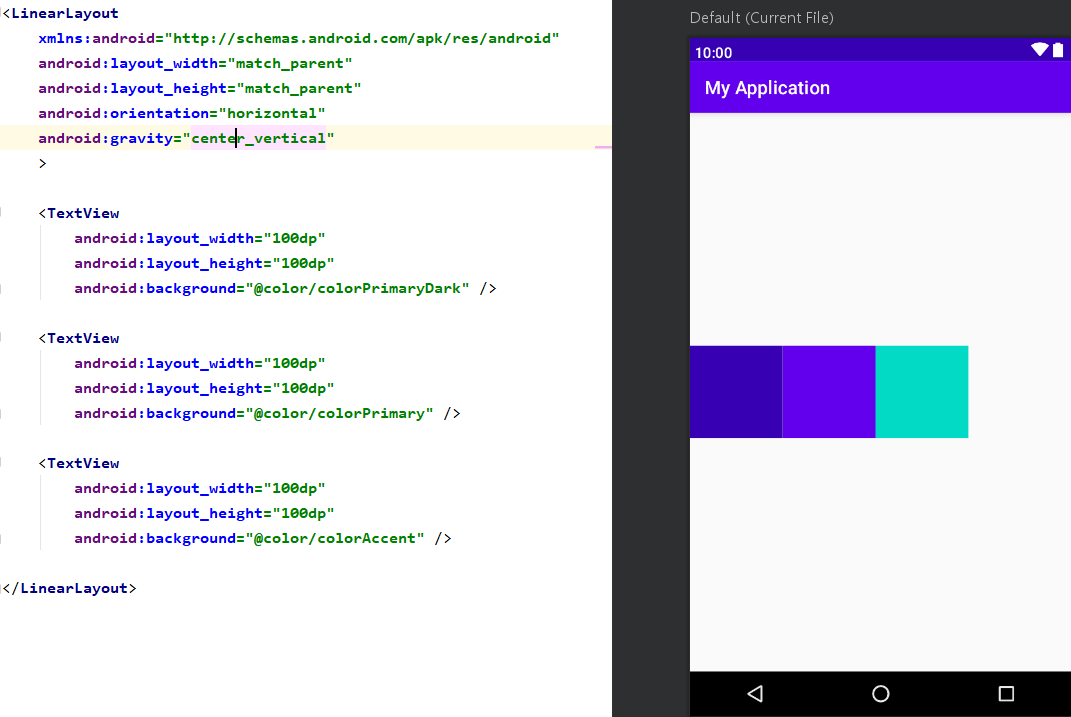This screenshot has width=1071, height=717.
Task: Select the teal square in the preview
Action: [921, 392]
